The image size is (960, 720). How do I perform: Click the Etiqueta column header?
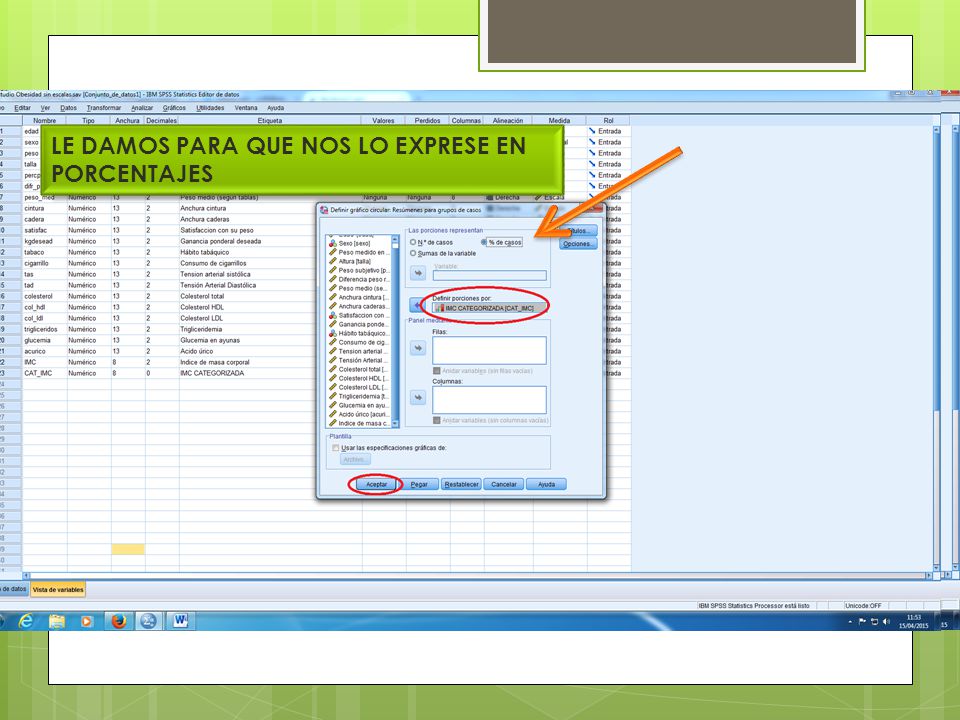(x=270, y=121)
